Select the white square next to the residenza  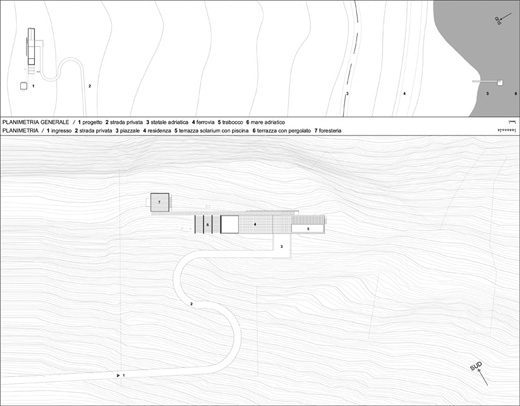[230, 224]
